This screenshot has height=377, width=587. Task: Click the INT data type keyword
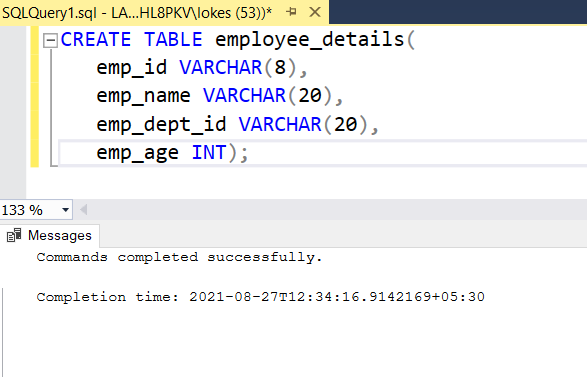pyautogui.click(x=209, y=153)
